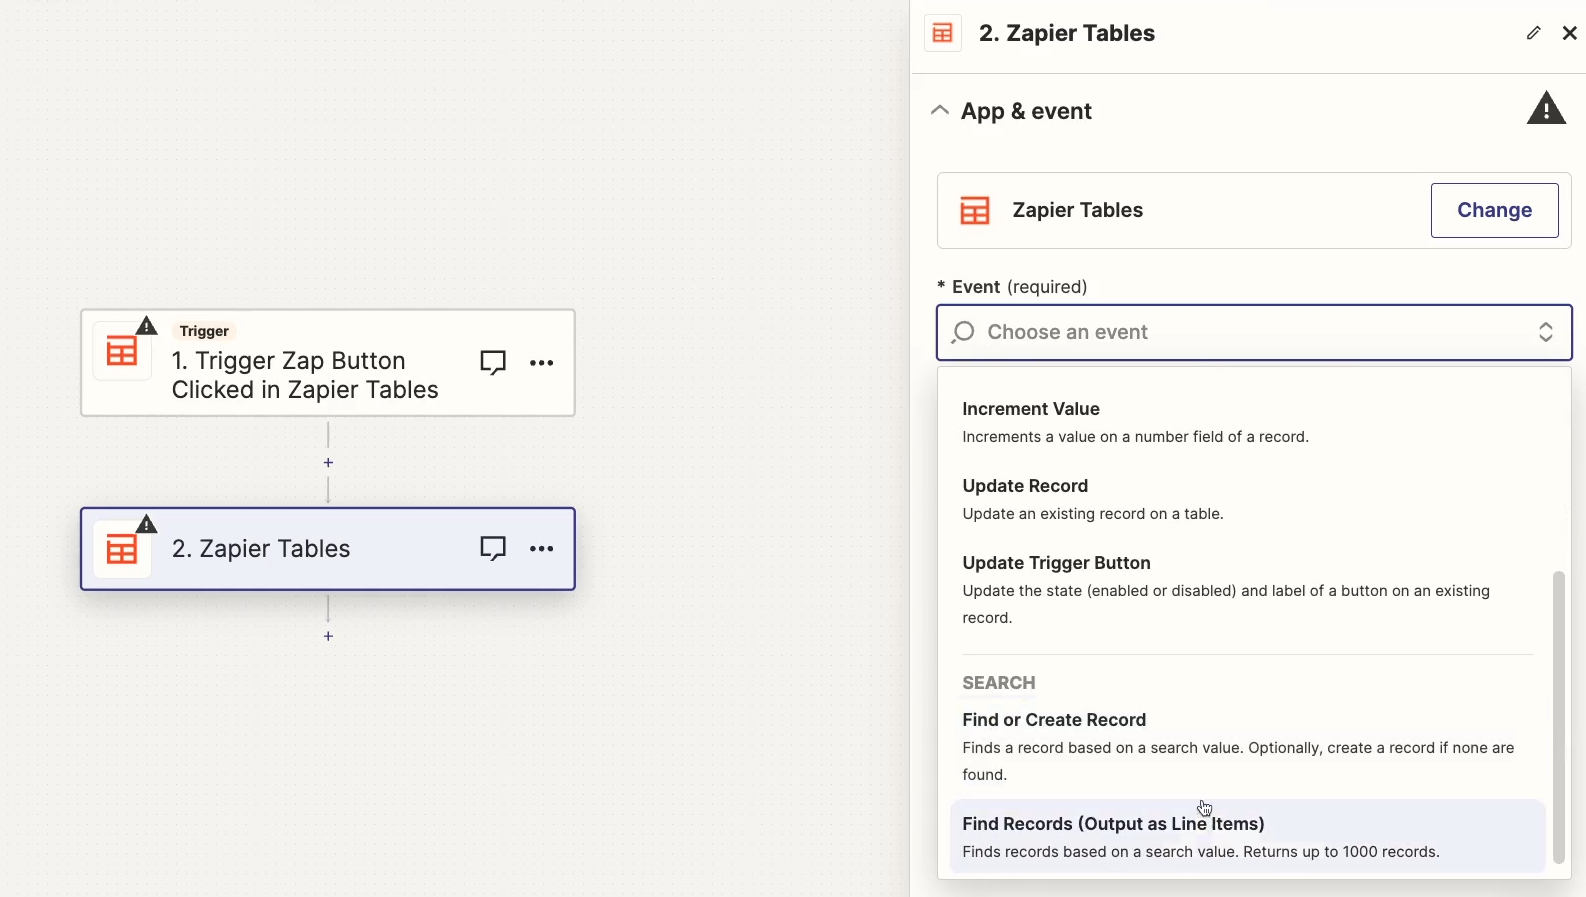Add a step below step 2 Zapier Tables
Viewport: 1586px width, 897px height.
pos(328,636)
